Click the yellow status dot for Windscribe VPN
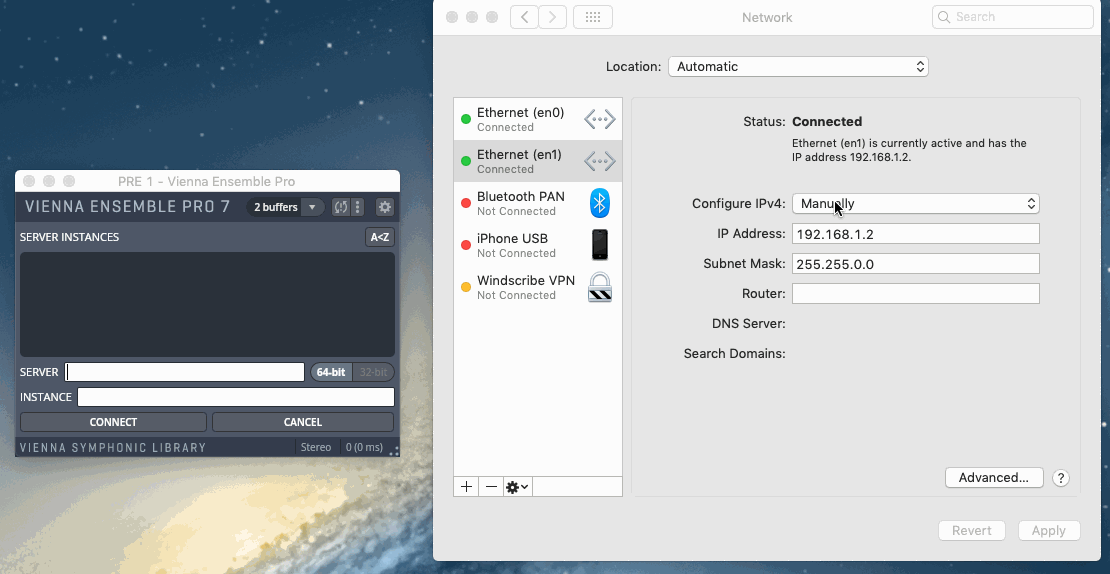The height and width of the screenshot is (574, 1110). (x=466, y=287)
